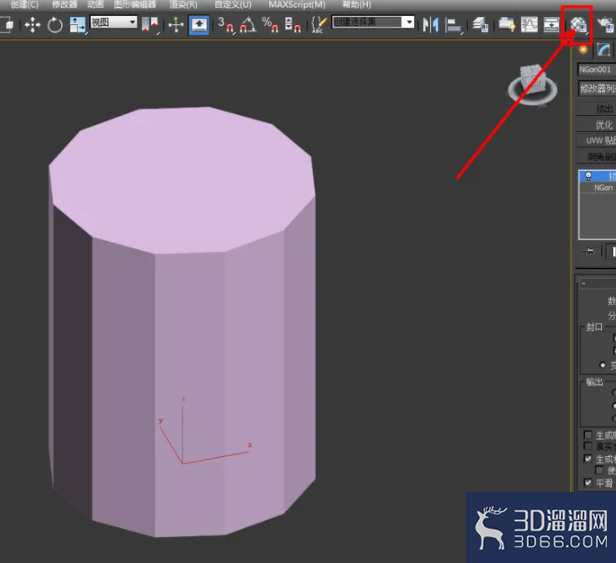Open Edit Named Selection Sets

319,25
